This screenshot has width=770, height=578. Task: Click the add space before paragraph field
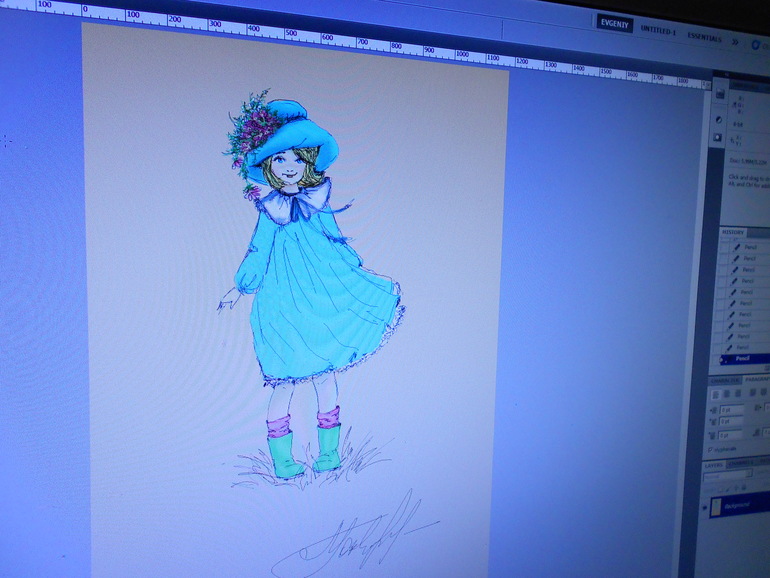[x=730, y=436]
